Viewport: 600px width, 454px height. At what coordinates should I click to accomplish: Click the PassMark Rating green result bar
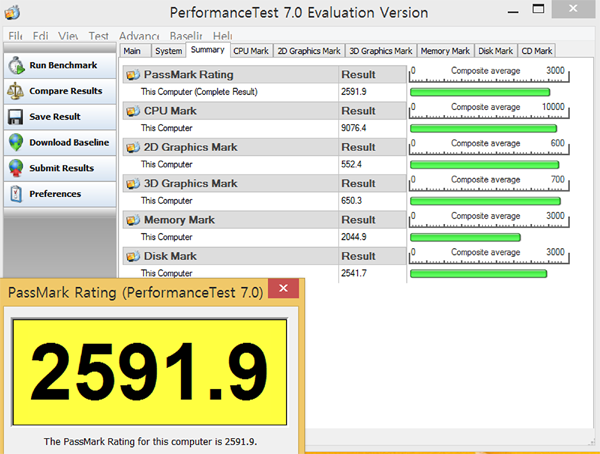point(480,92)
